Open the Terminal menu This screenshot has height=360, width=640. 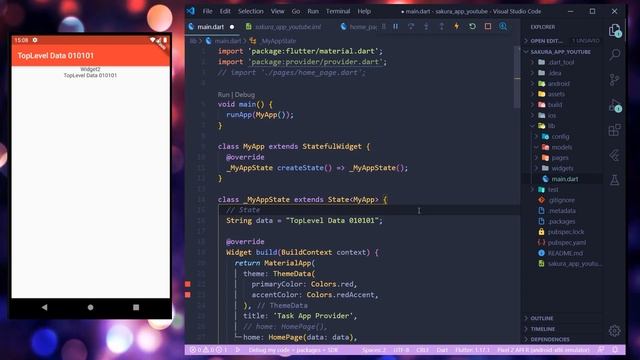(338, 11)
